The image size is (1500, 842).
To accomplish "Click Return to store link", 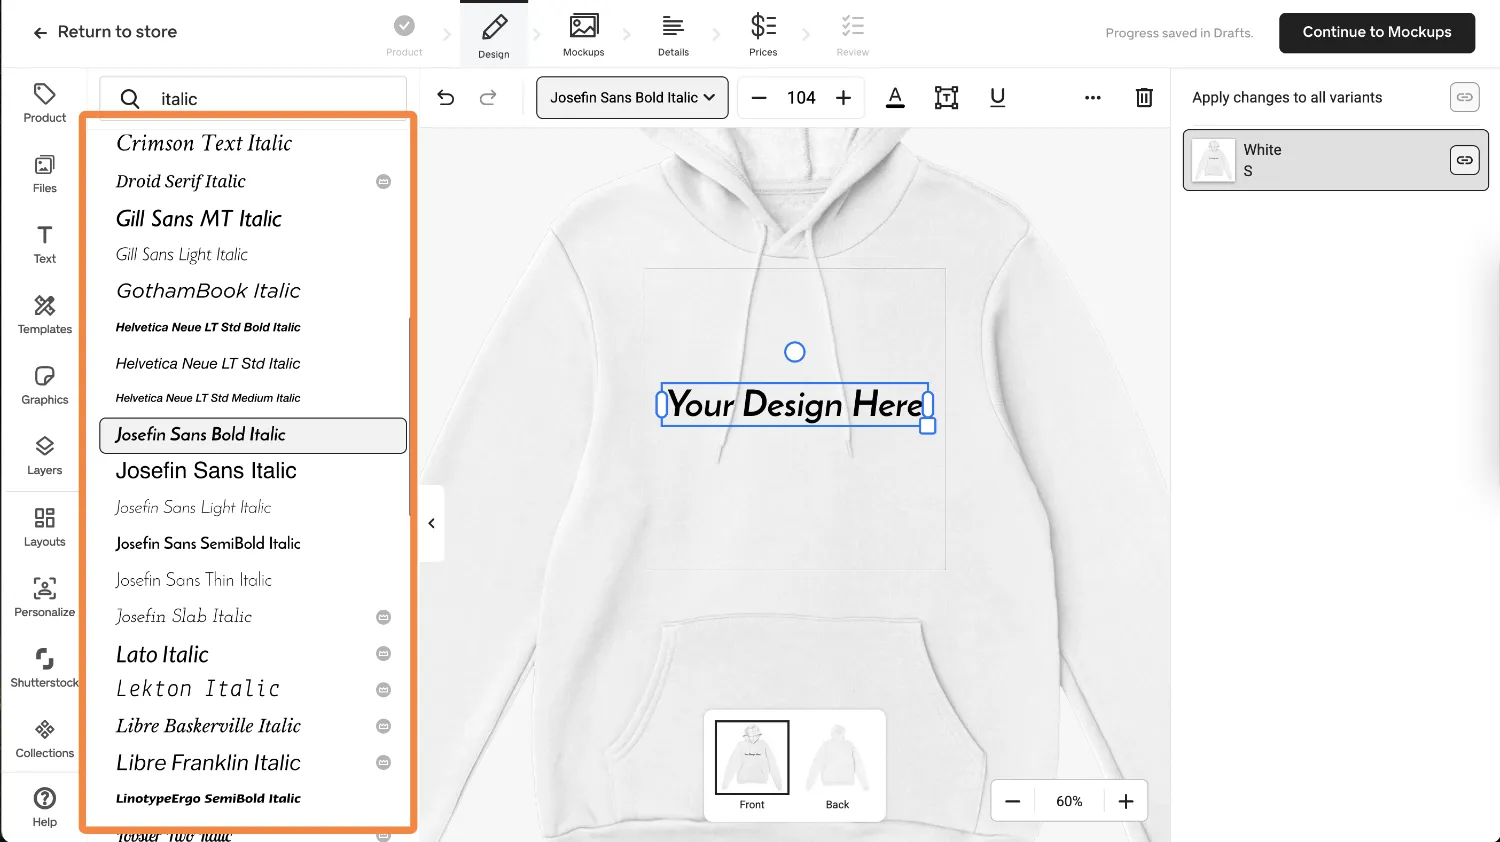I will [105, 32].
